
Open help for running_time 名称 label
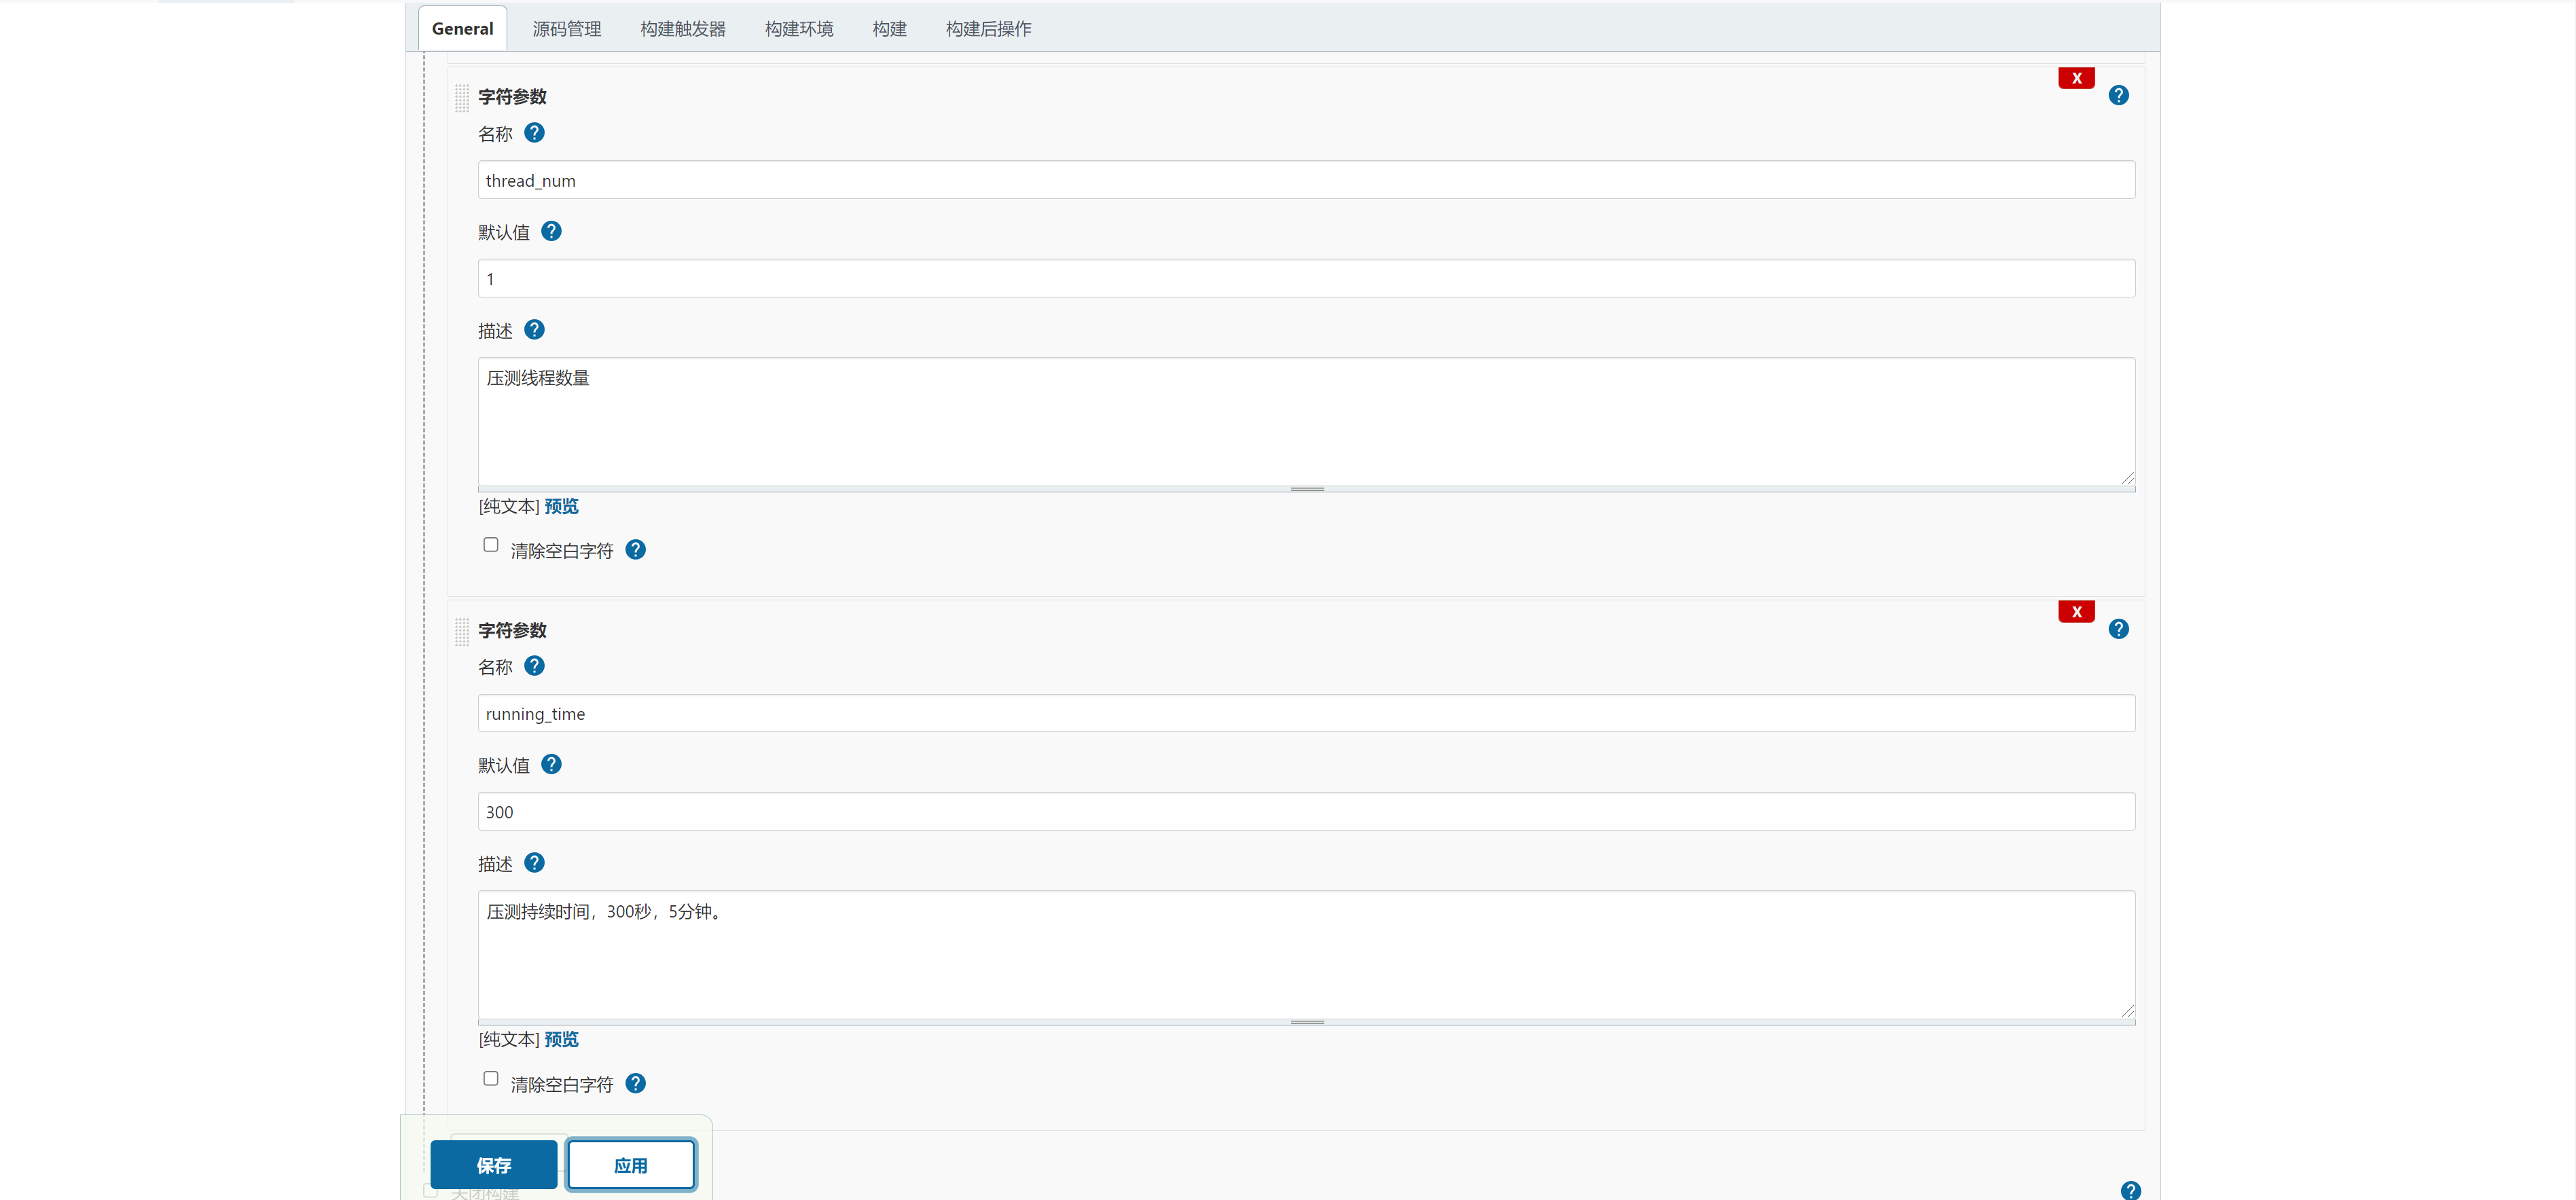click(534, 666)
